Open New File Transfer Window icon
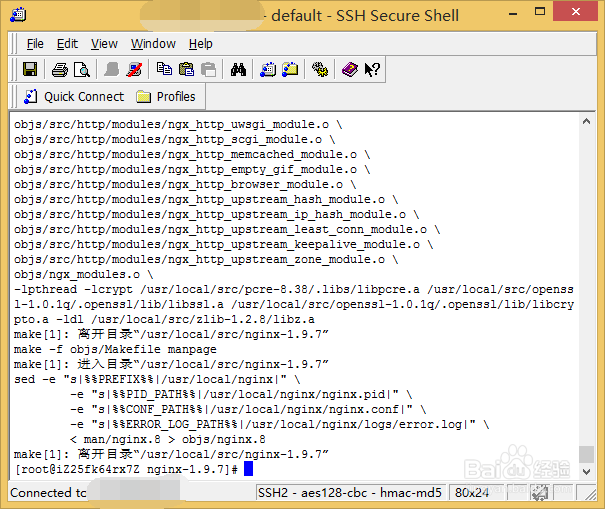Image resolution: width=605 pixels, height=509 pixels. click(290, 70)
